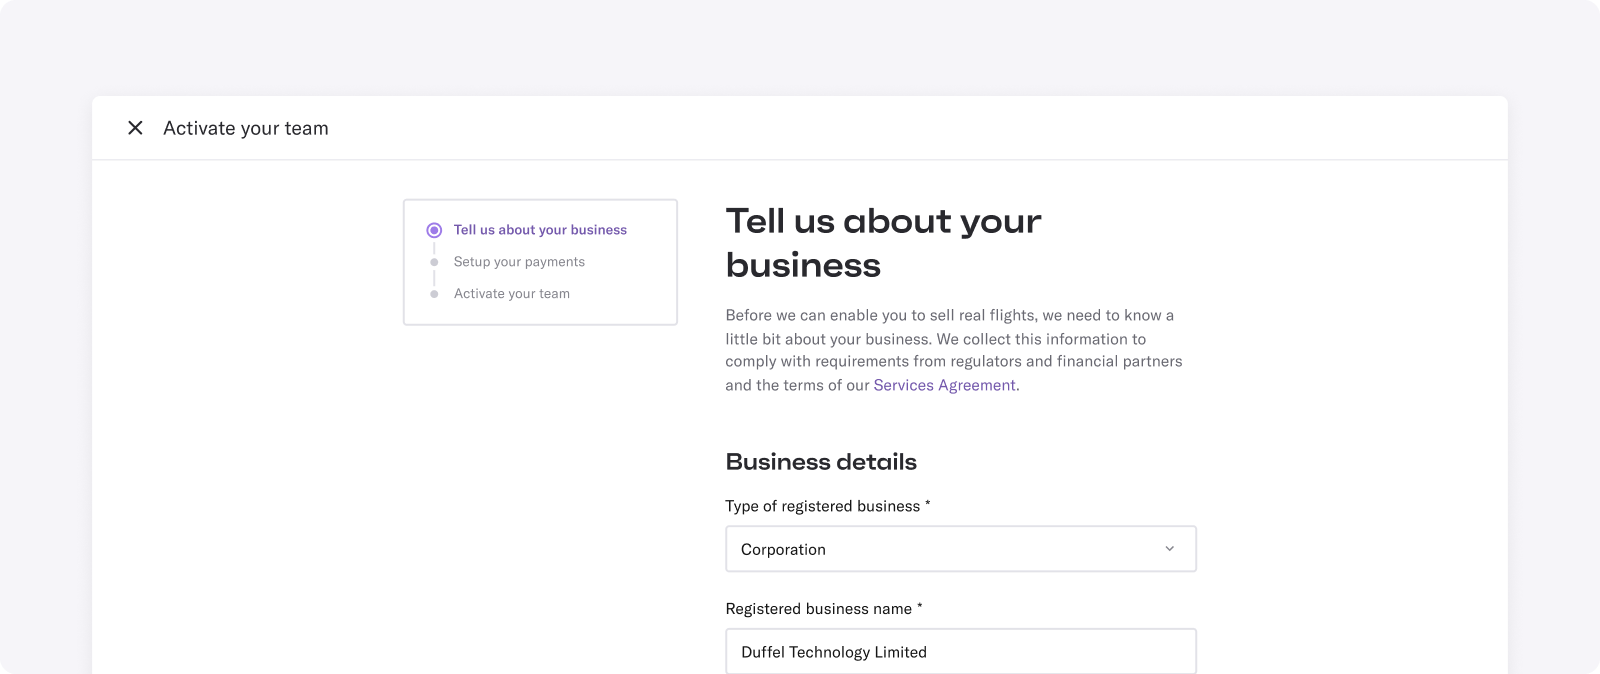Go to the Activate your team step

pyautogui.click(x=512, y=294)
